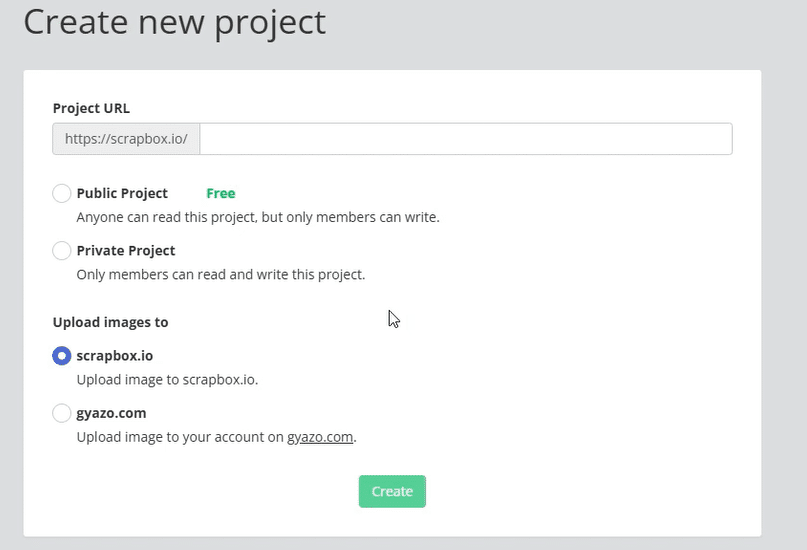This screenshot has width=807, height=550.
Task: Click the green "Free" badge
Action: pos(220,194)
